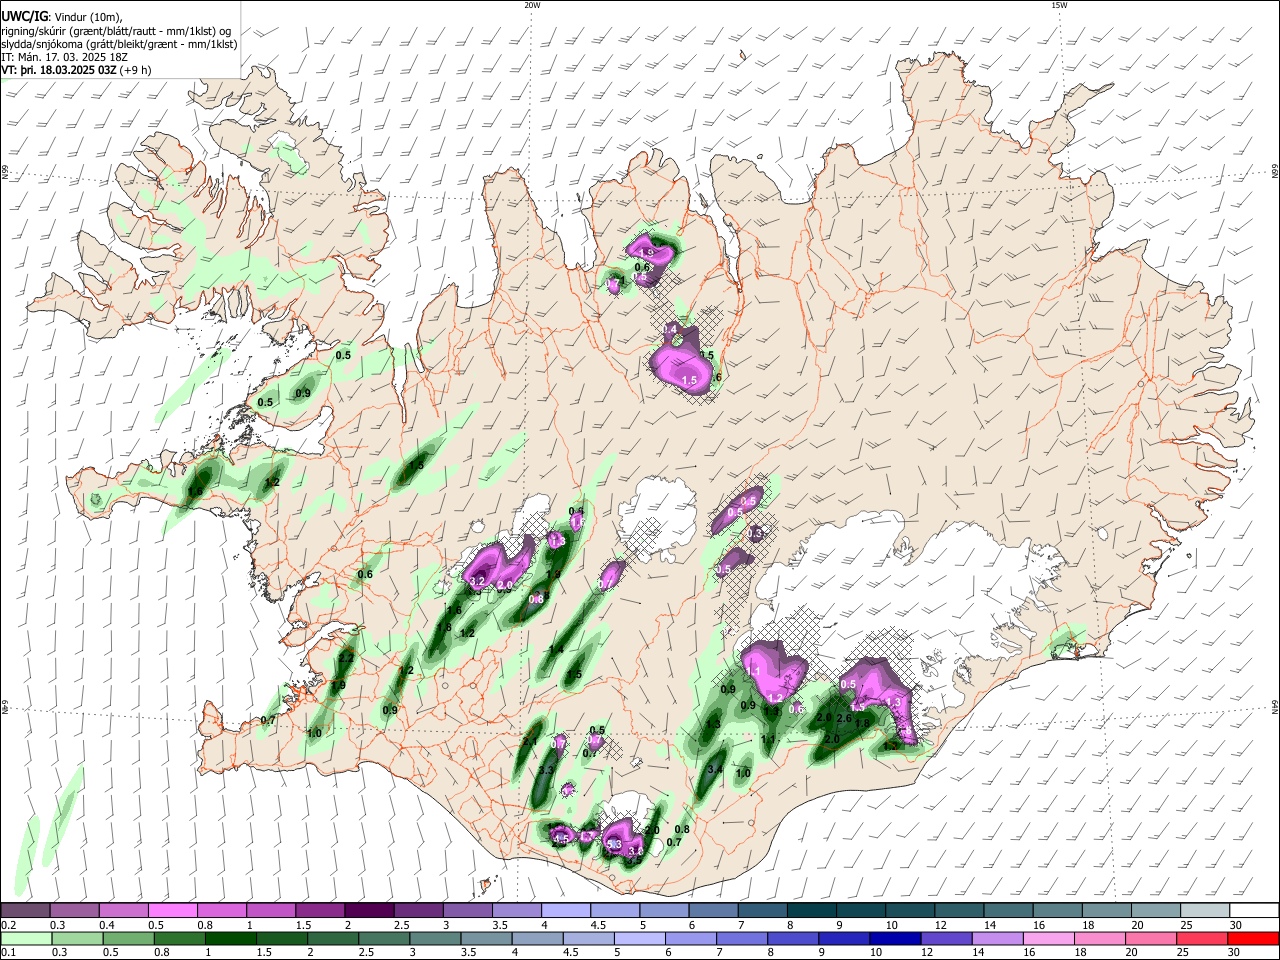1280x960 pixels.
Task: Pick the rain legend swatch starting at 20
Action: [x=1149, y=938]
